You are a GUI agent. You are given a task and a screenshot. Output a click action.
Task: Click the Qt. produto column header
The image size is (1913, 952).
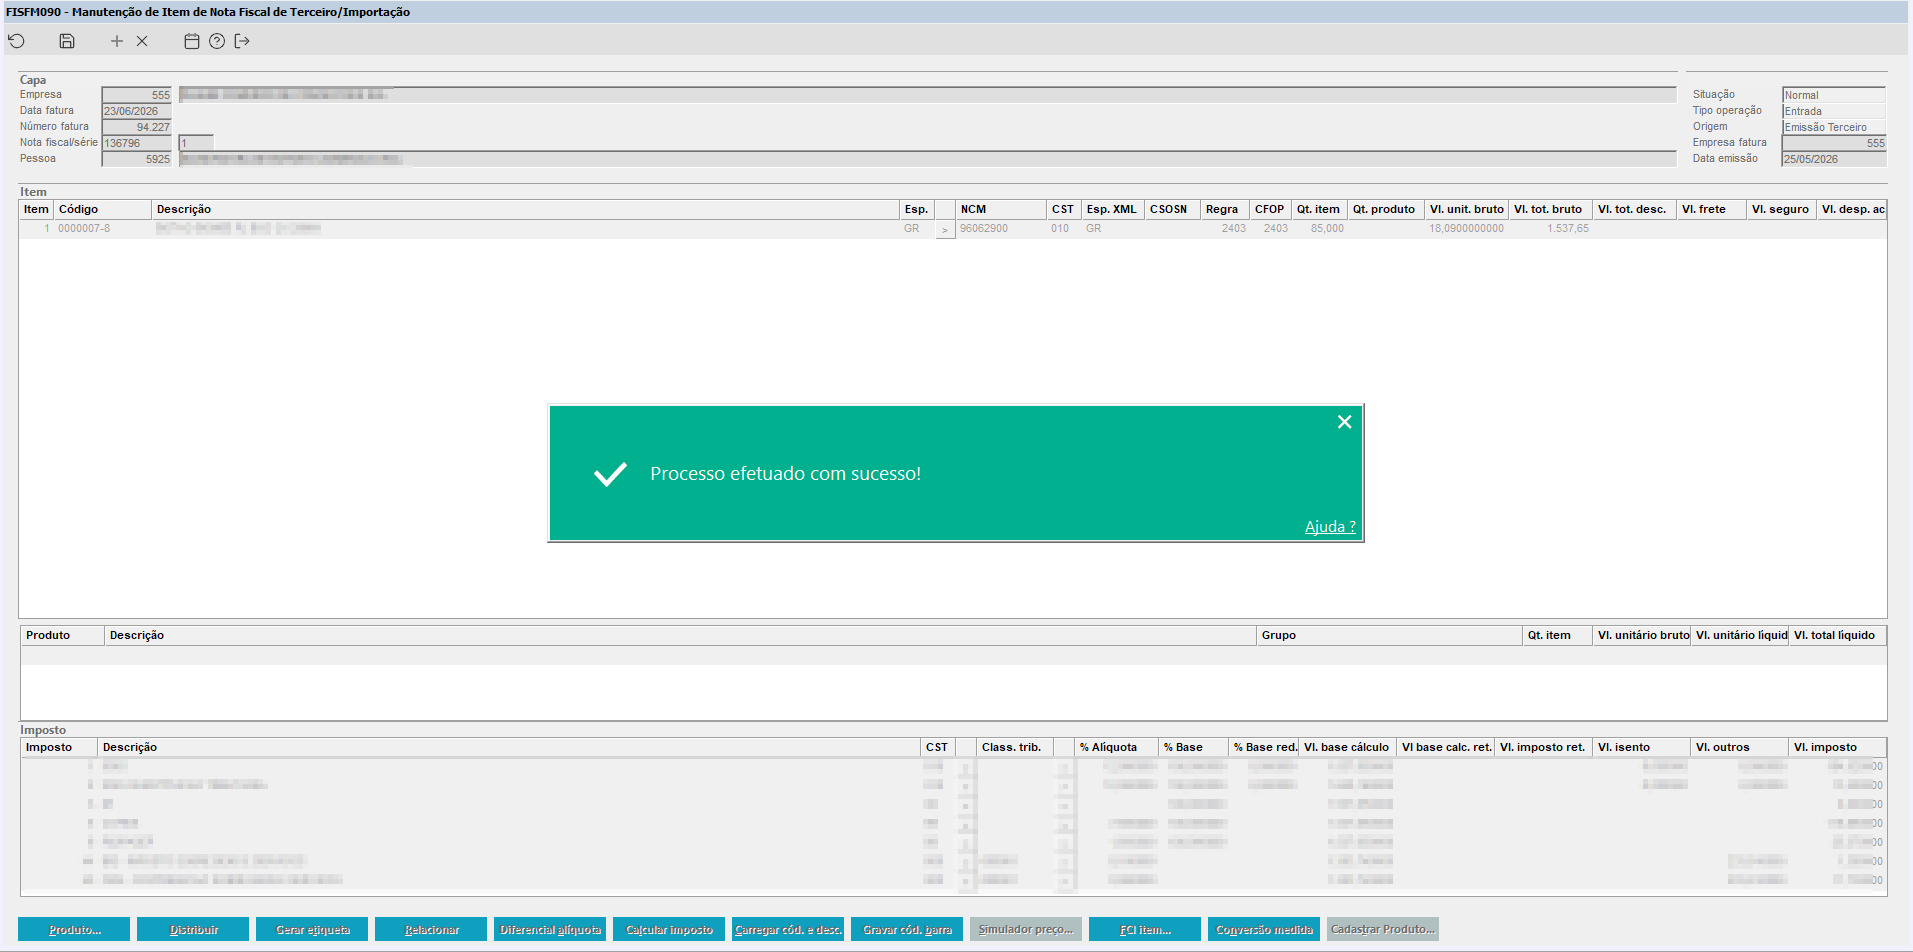(1386, 209)
